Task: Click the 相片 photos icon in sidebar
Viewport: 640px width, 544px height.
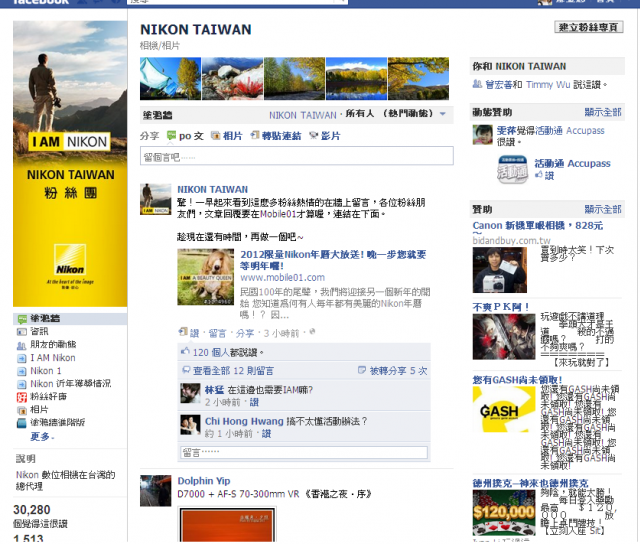Action: 22,410
